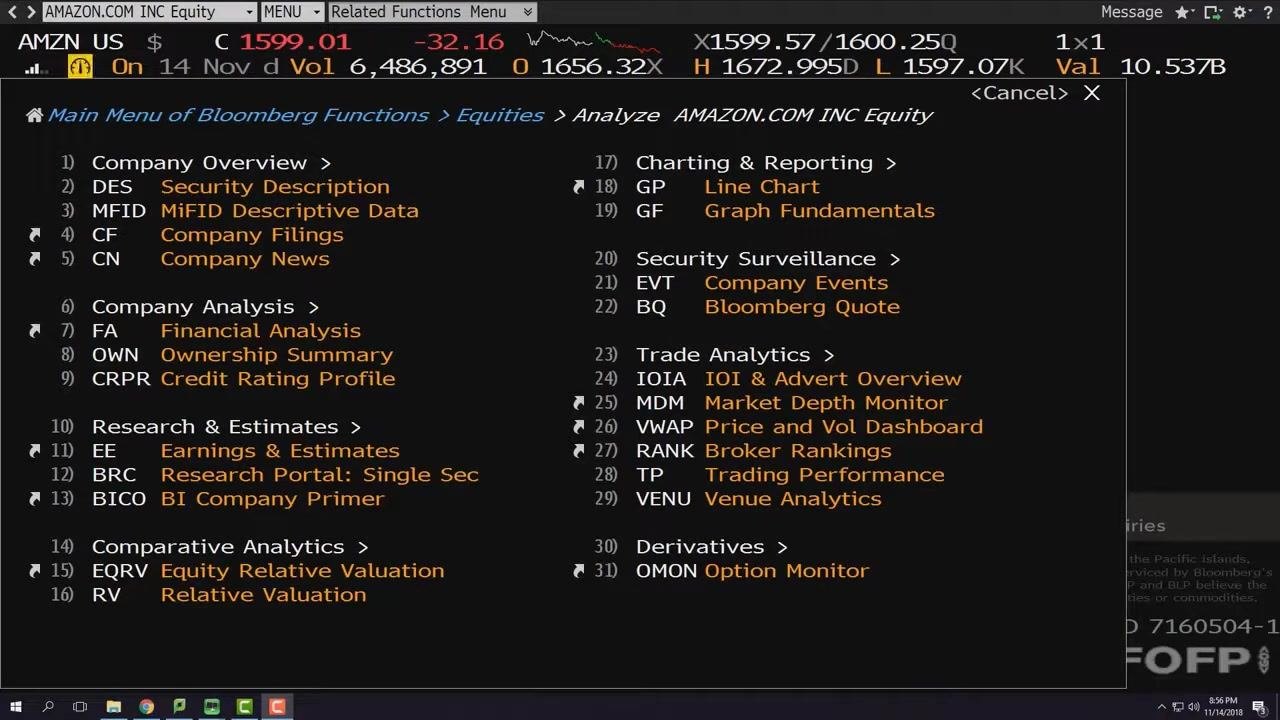Click the intraday price sparkline chart
This screenshot has width=1280, height=720.
coord(593,42)
